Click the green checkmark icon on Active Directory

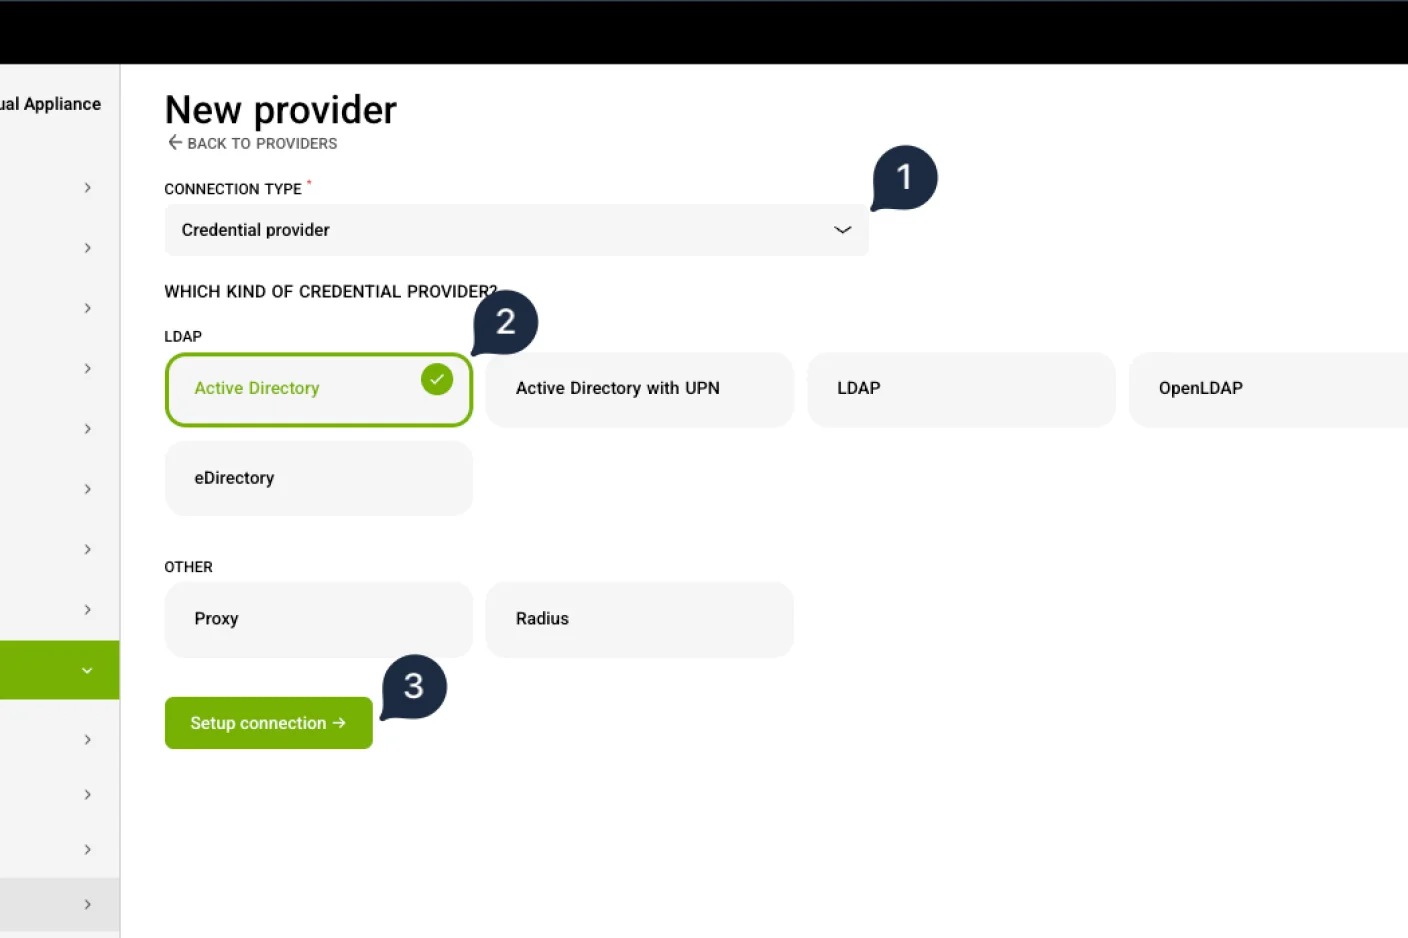point(437,379)
